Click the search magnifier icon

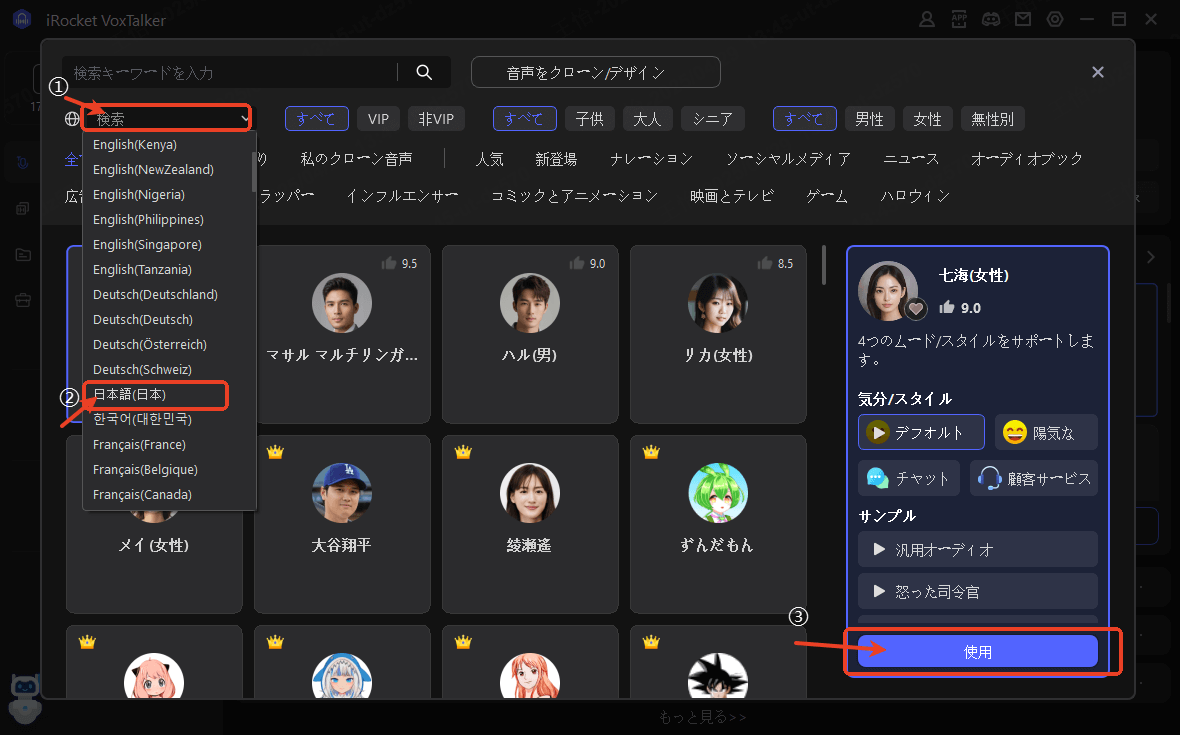[x=424, y=72]
